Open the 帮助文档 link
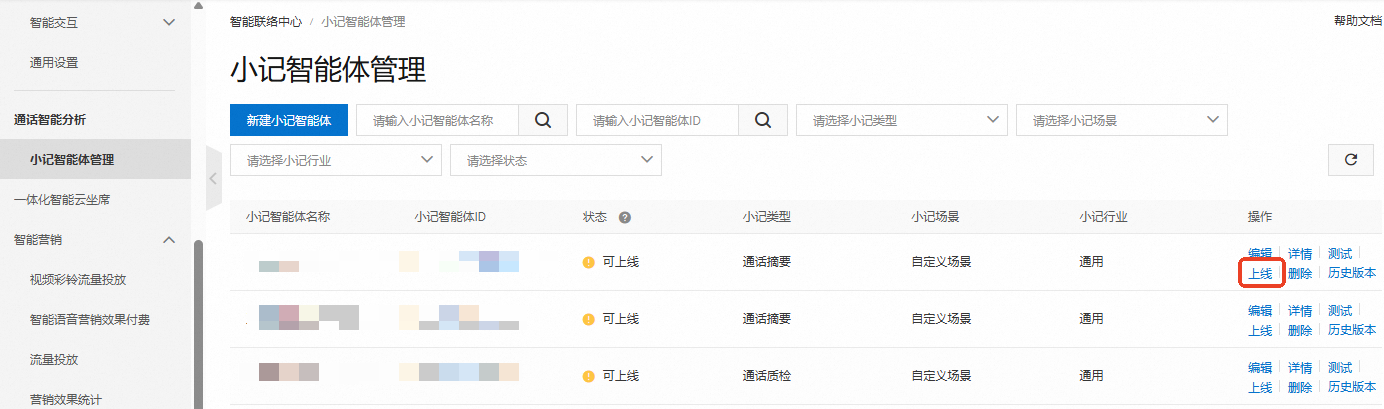Screen dimensions: 1384x409 (1358, 21)
